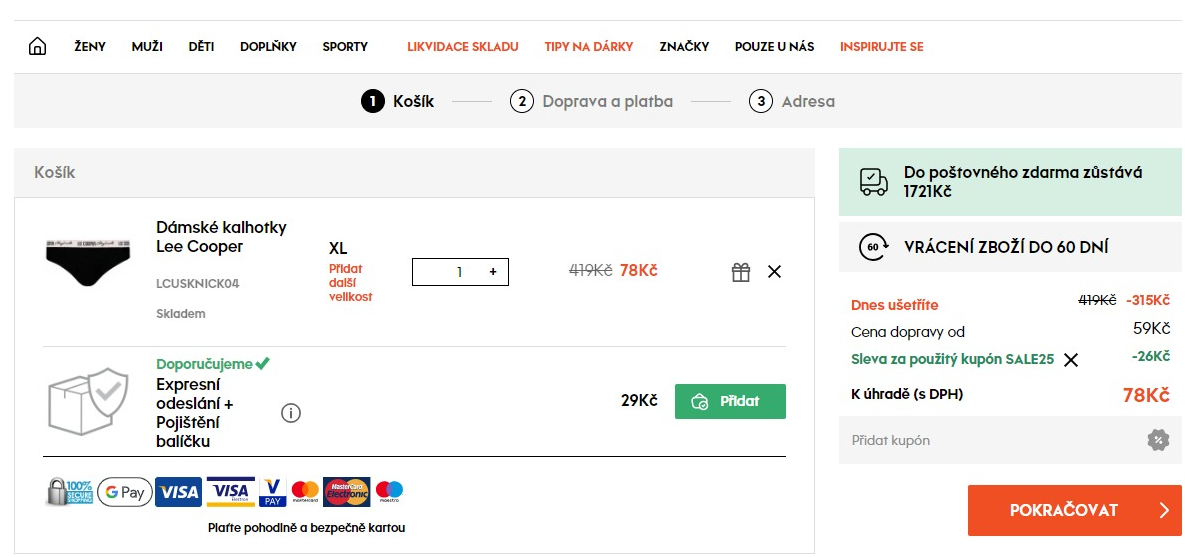Click the gift wrap icon for item
The width and height of the screenshot is (1185, 557).
point(741,272)
